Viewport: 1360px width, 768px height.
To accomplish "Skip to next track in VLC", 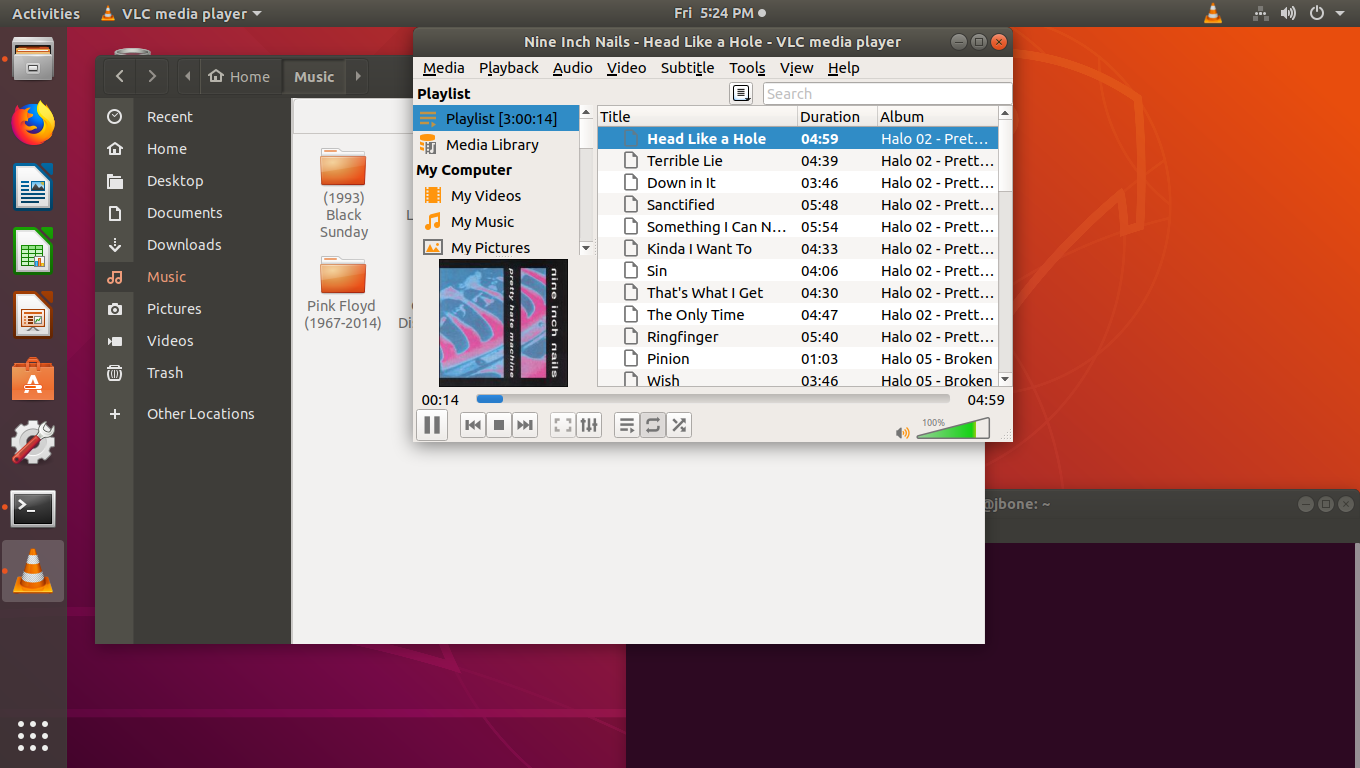I will coord(525,425).
